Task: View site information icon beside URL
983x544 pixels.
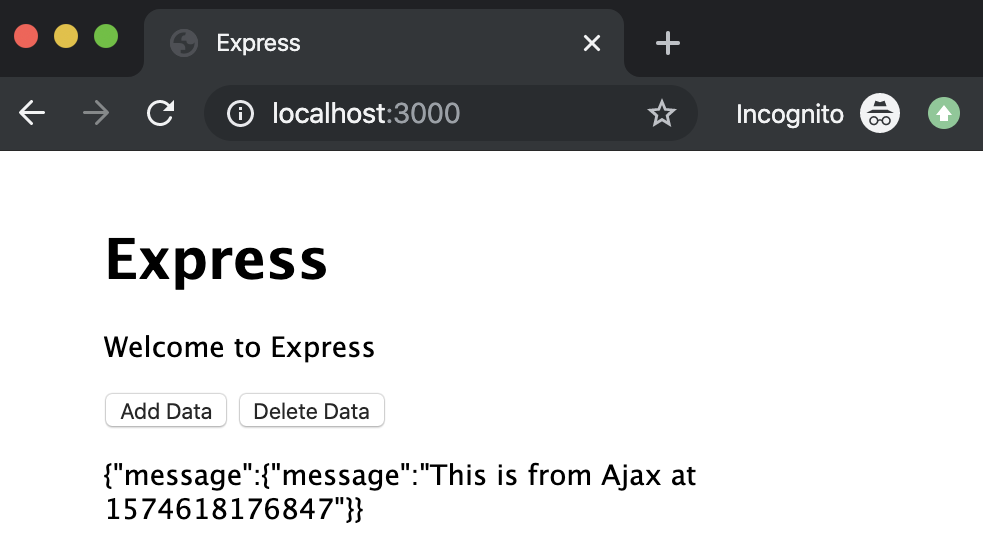Action: (240, 114)
